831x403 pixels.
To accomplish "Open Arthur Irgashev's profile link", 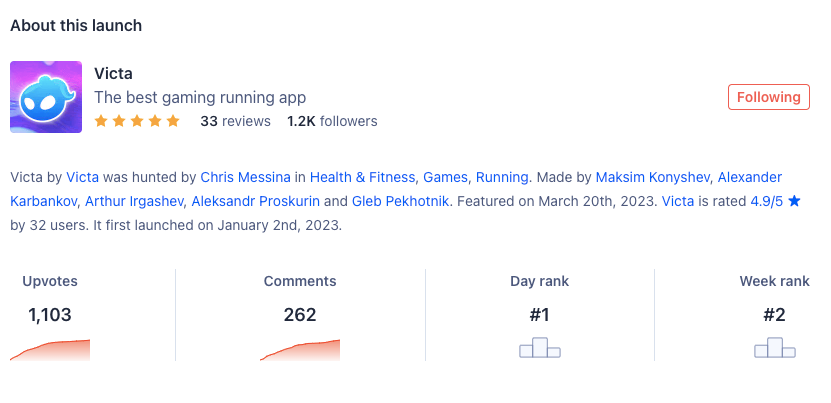I will (x=134, y=201).
